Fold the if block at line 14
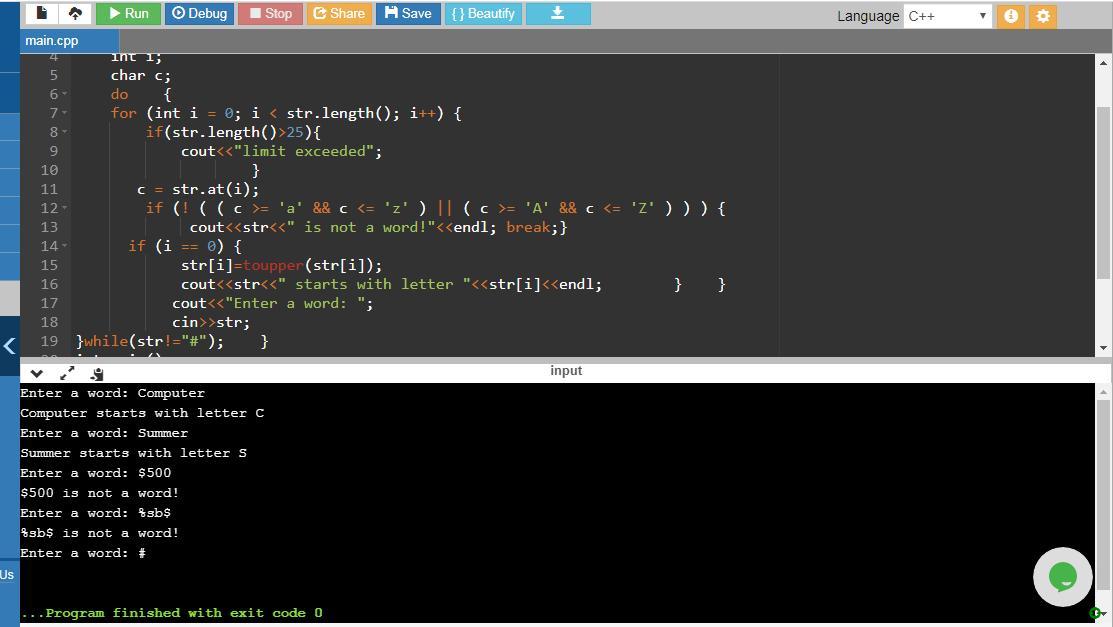Viewport: 1113px width, 627px height. click(65, 246)
